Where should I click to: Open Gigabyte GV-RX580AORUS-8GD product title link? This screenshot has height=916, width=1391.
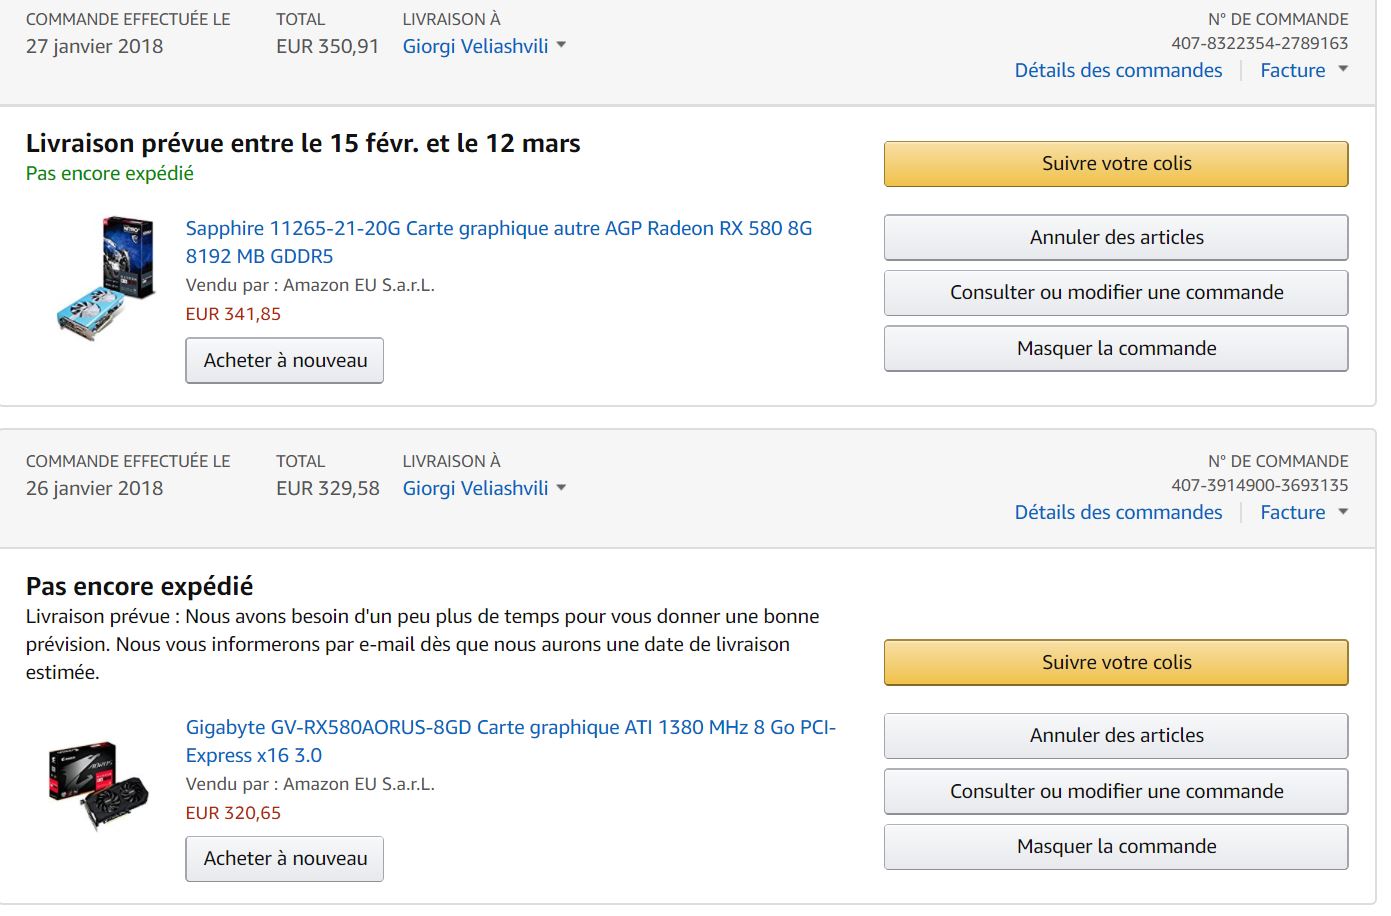tap(510, 728)
